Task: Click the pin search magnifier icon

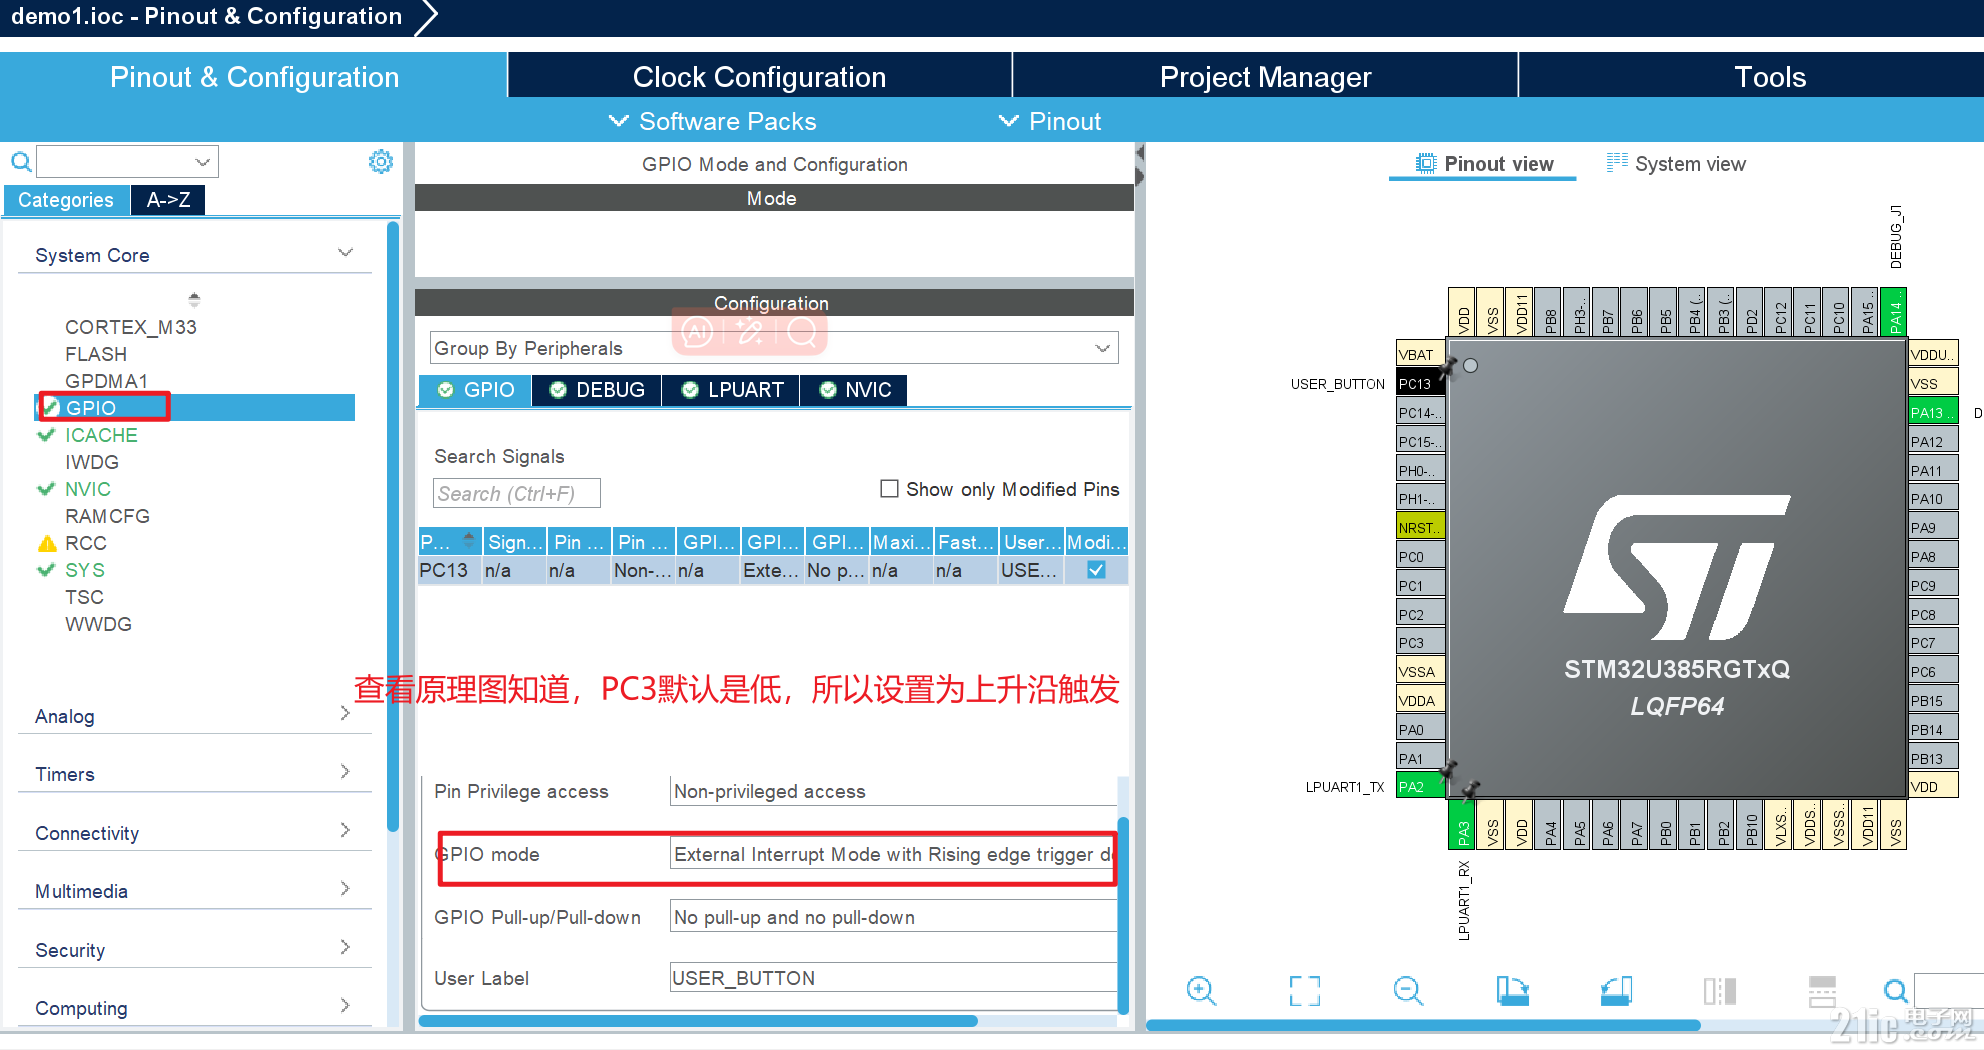Action: point(1895,991)
